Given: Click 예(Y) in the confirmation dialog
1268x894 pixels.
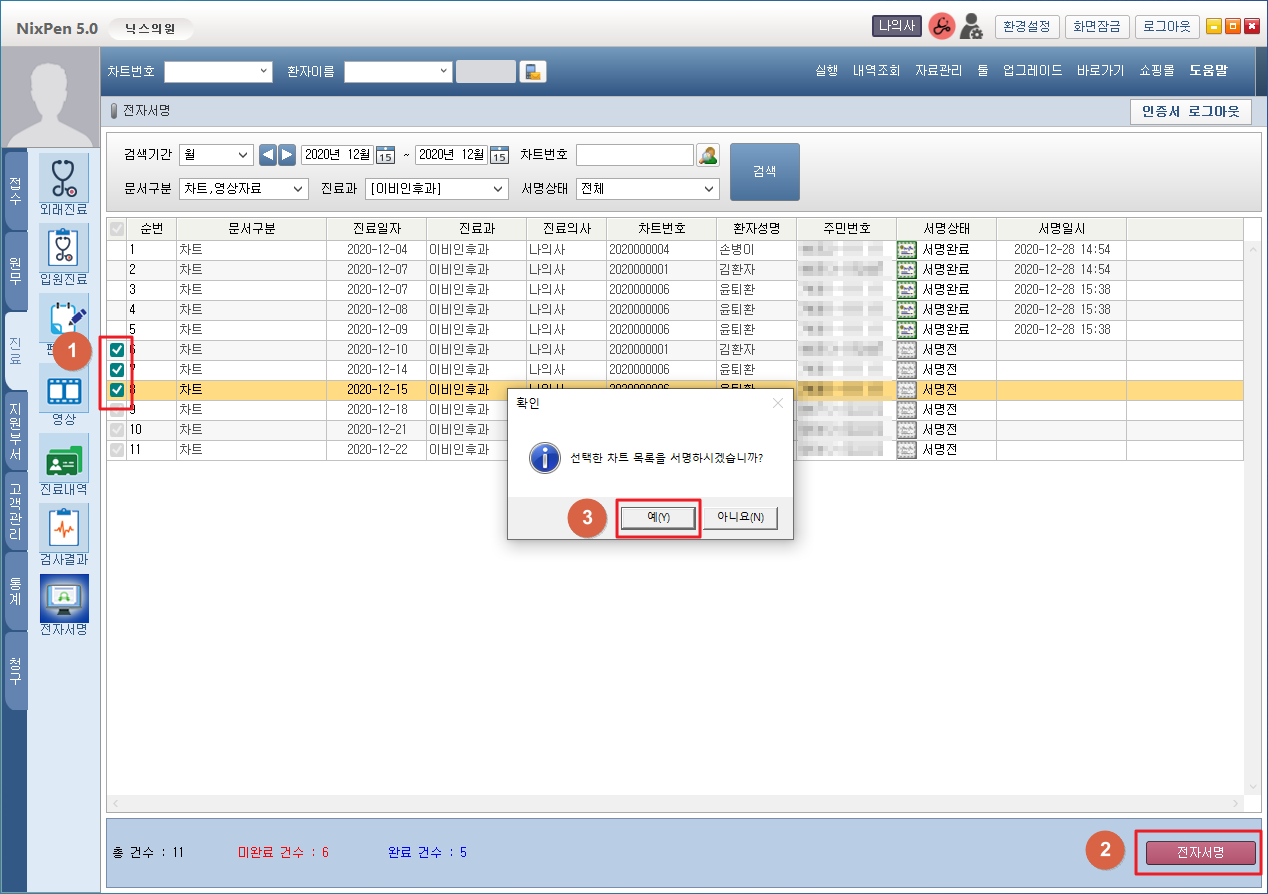Looking at the screenshot, I should point(657,517).
